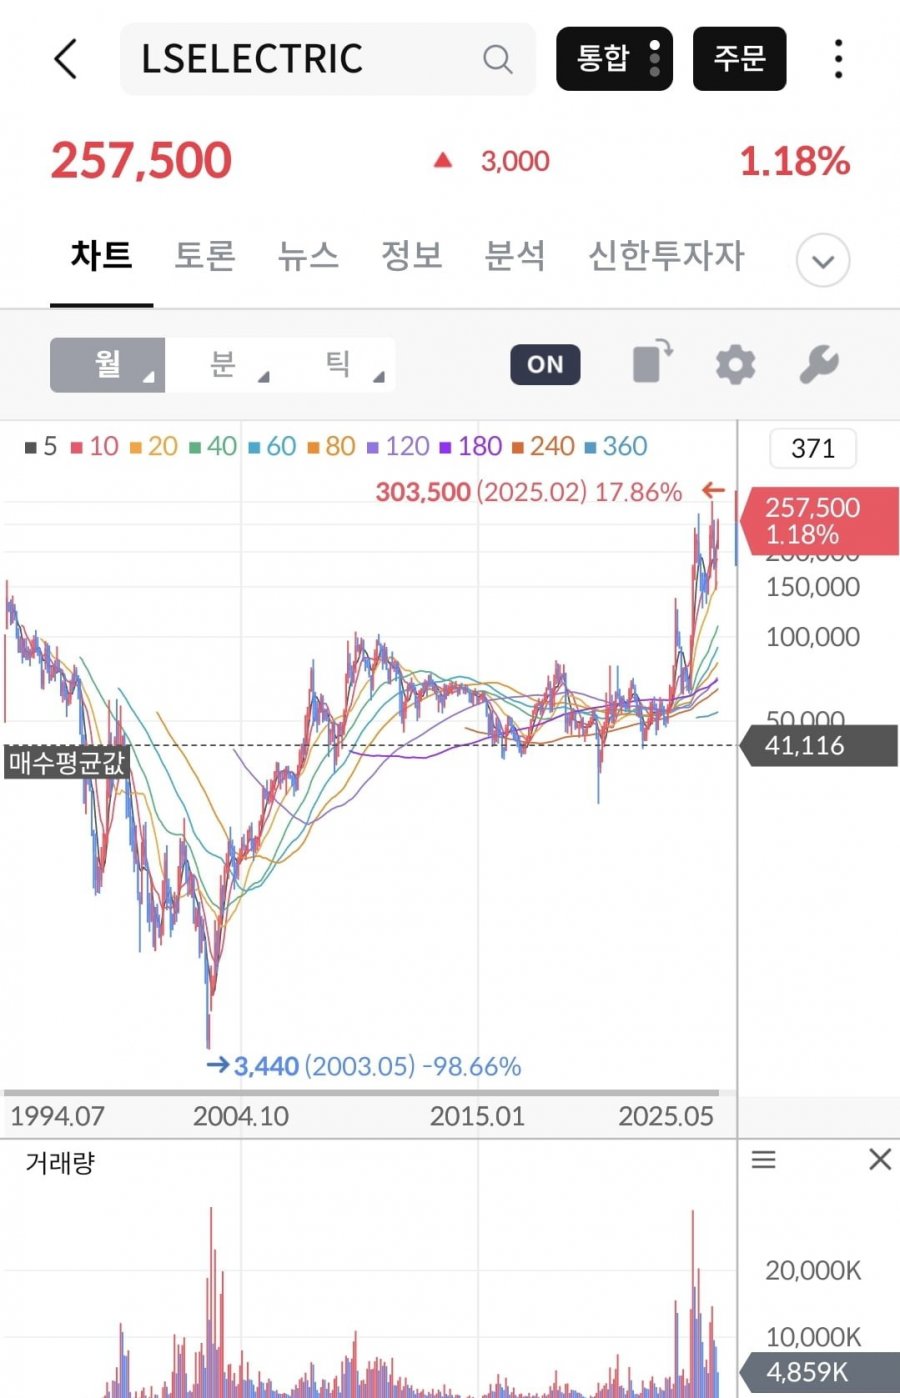Image resolution: width=900 pixels, height=1398 pixels.
Task: Toggle the 120-period moving average legend
Action: [398, 446]
